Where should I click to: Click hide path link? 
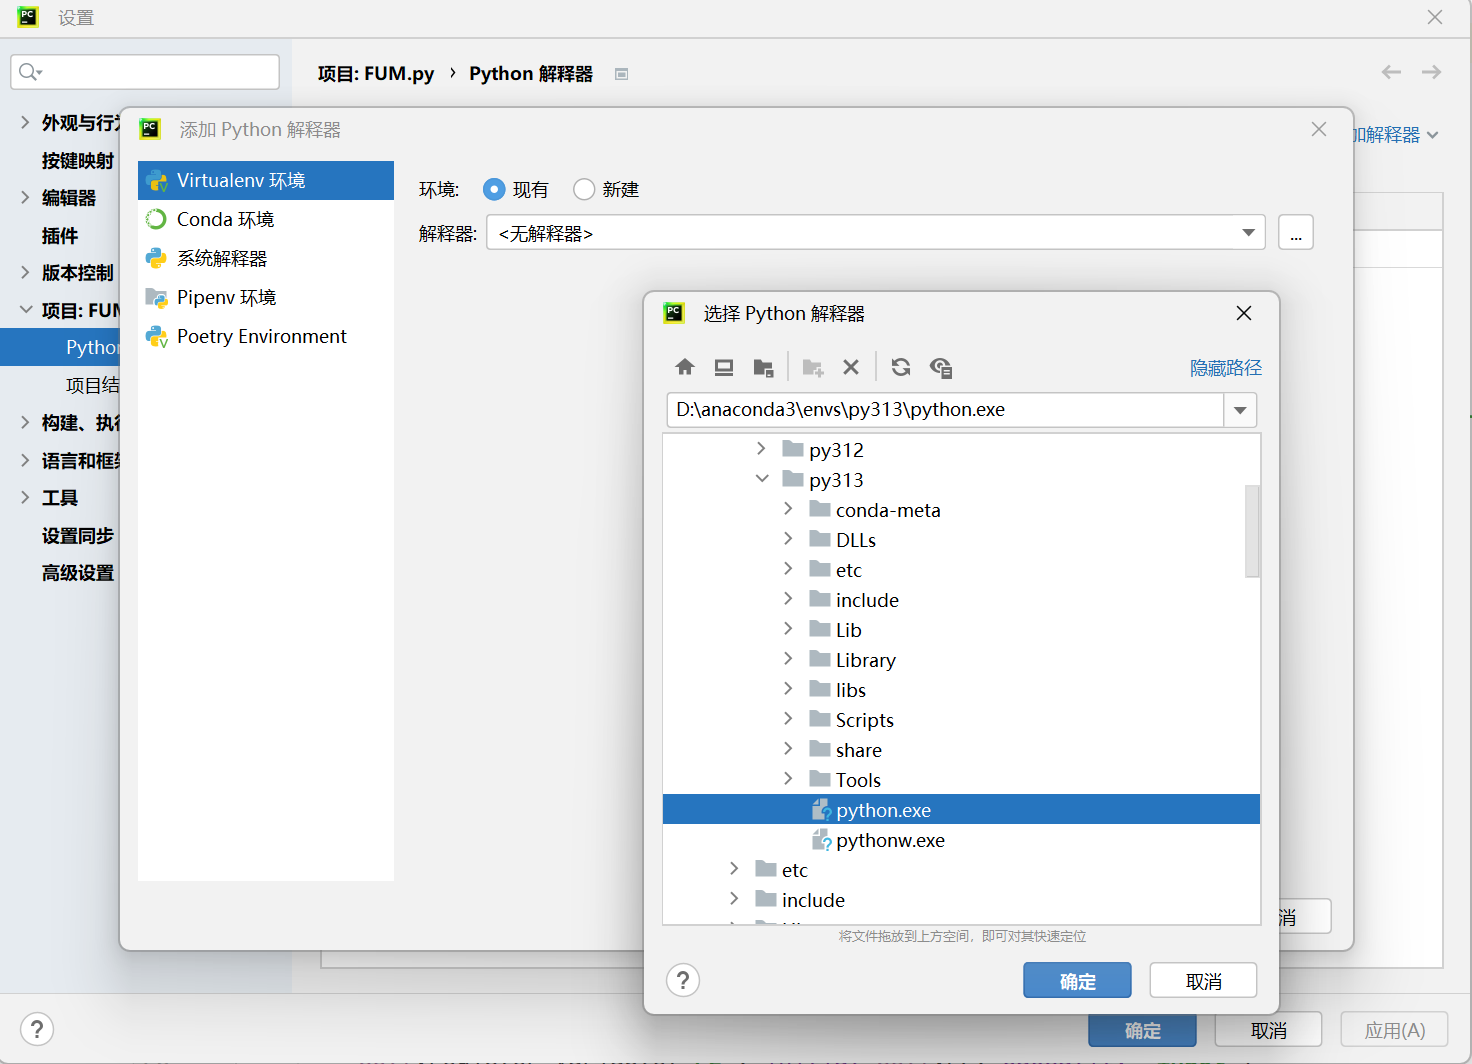point(1226,368)
